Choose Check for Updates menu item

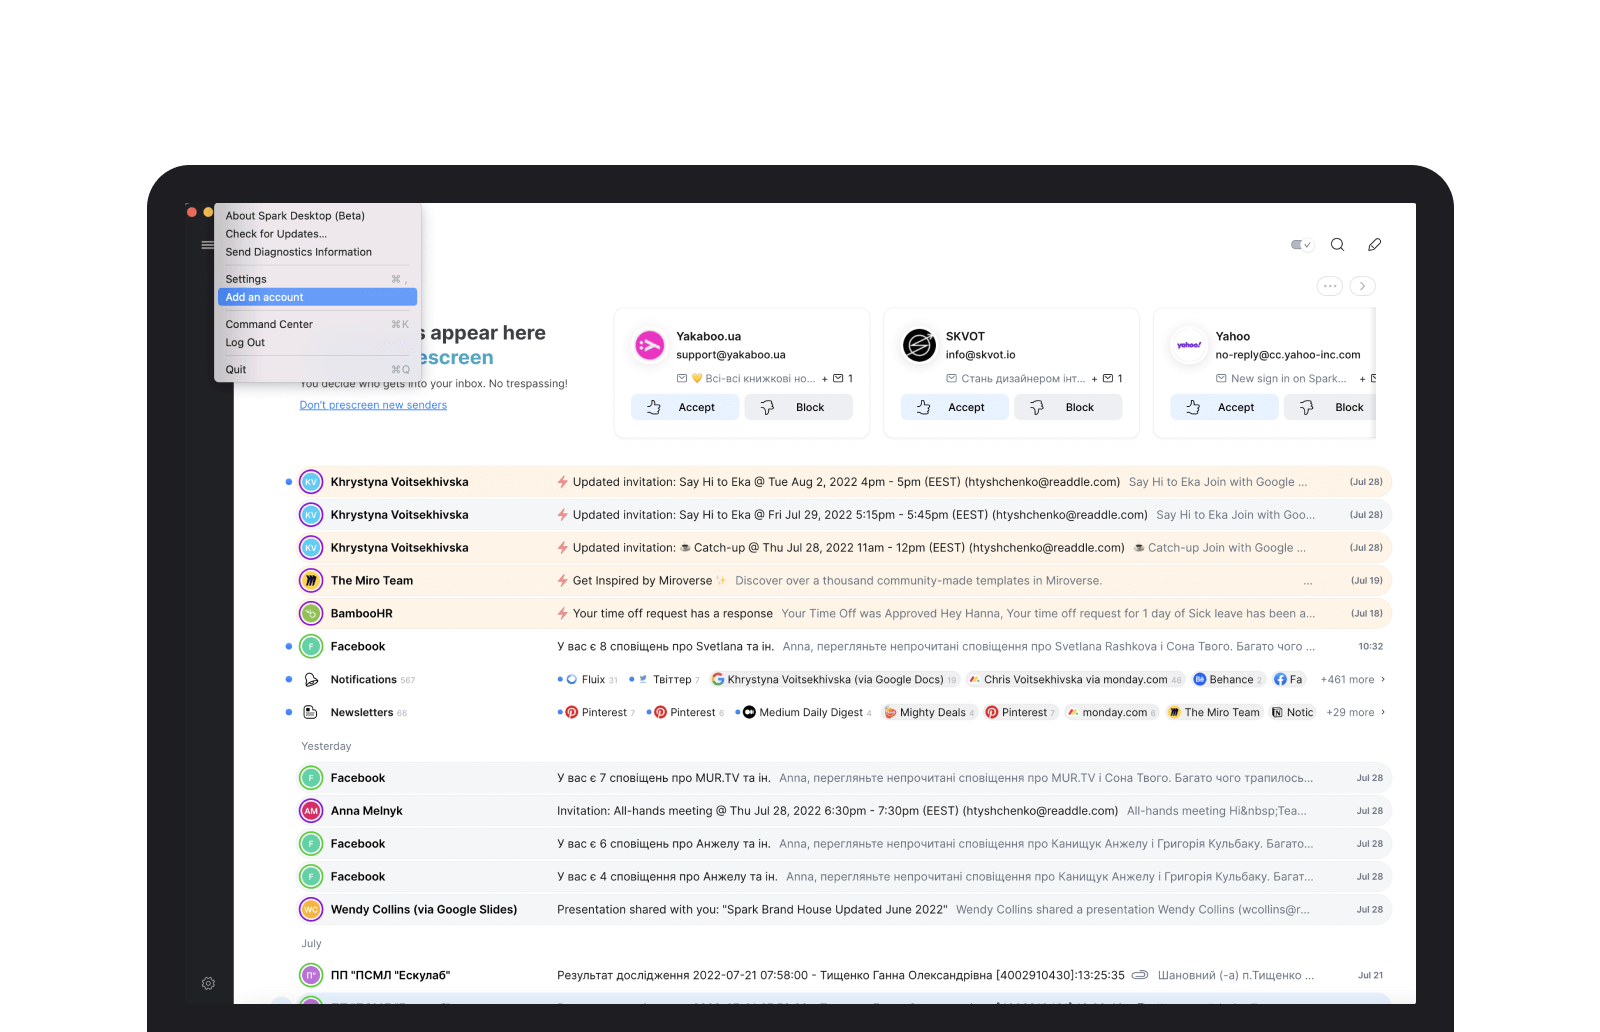click(317, 234)
